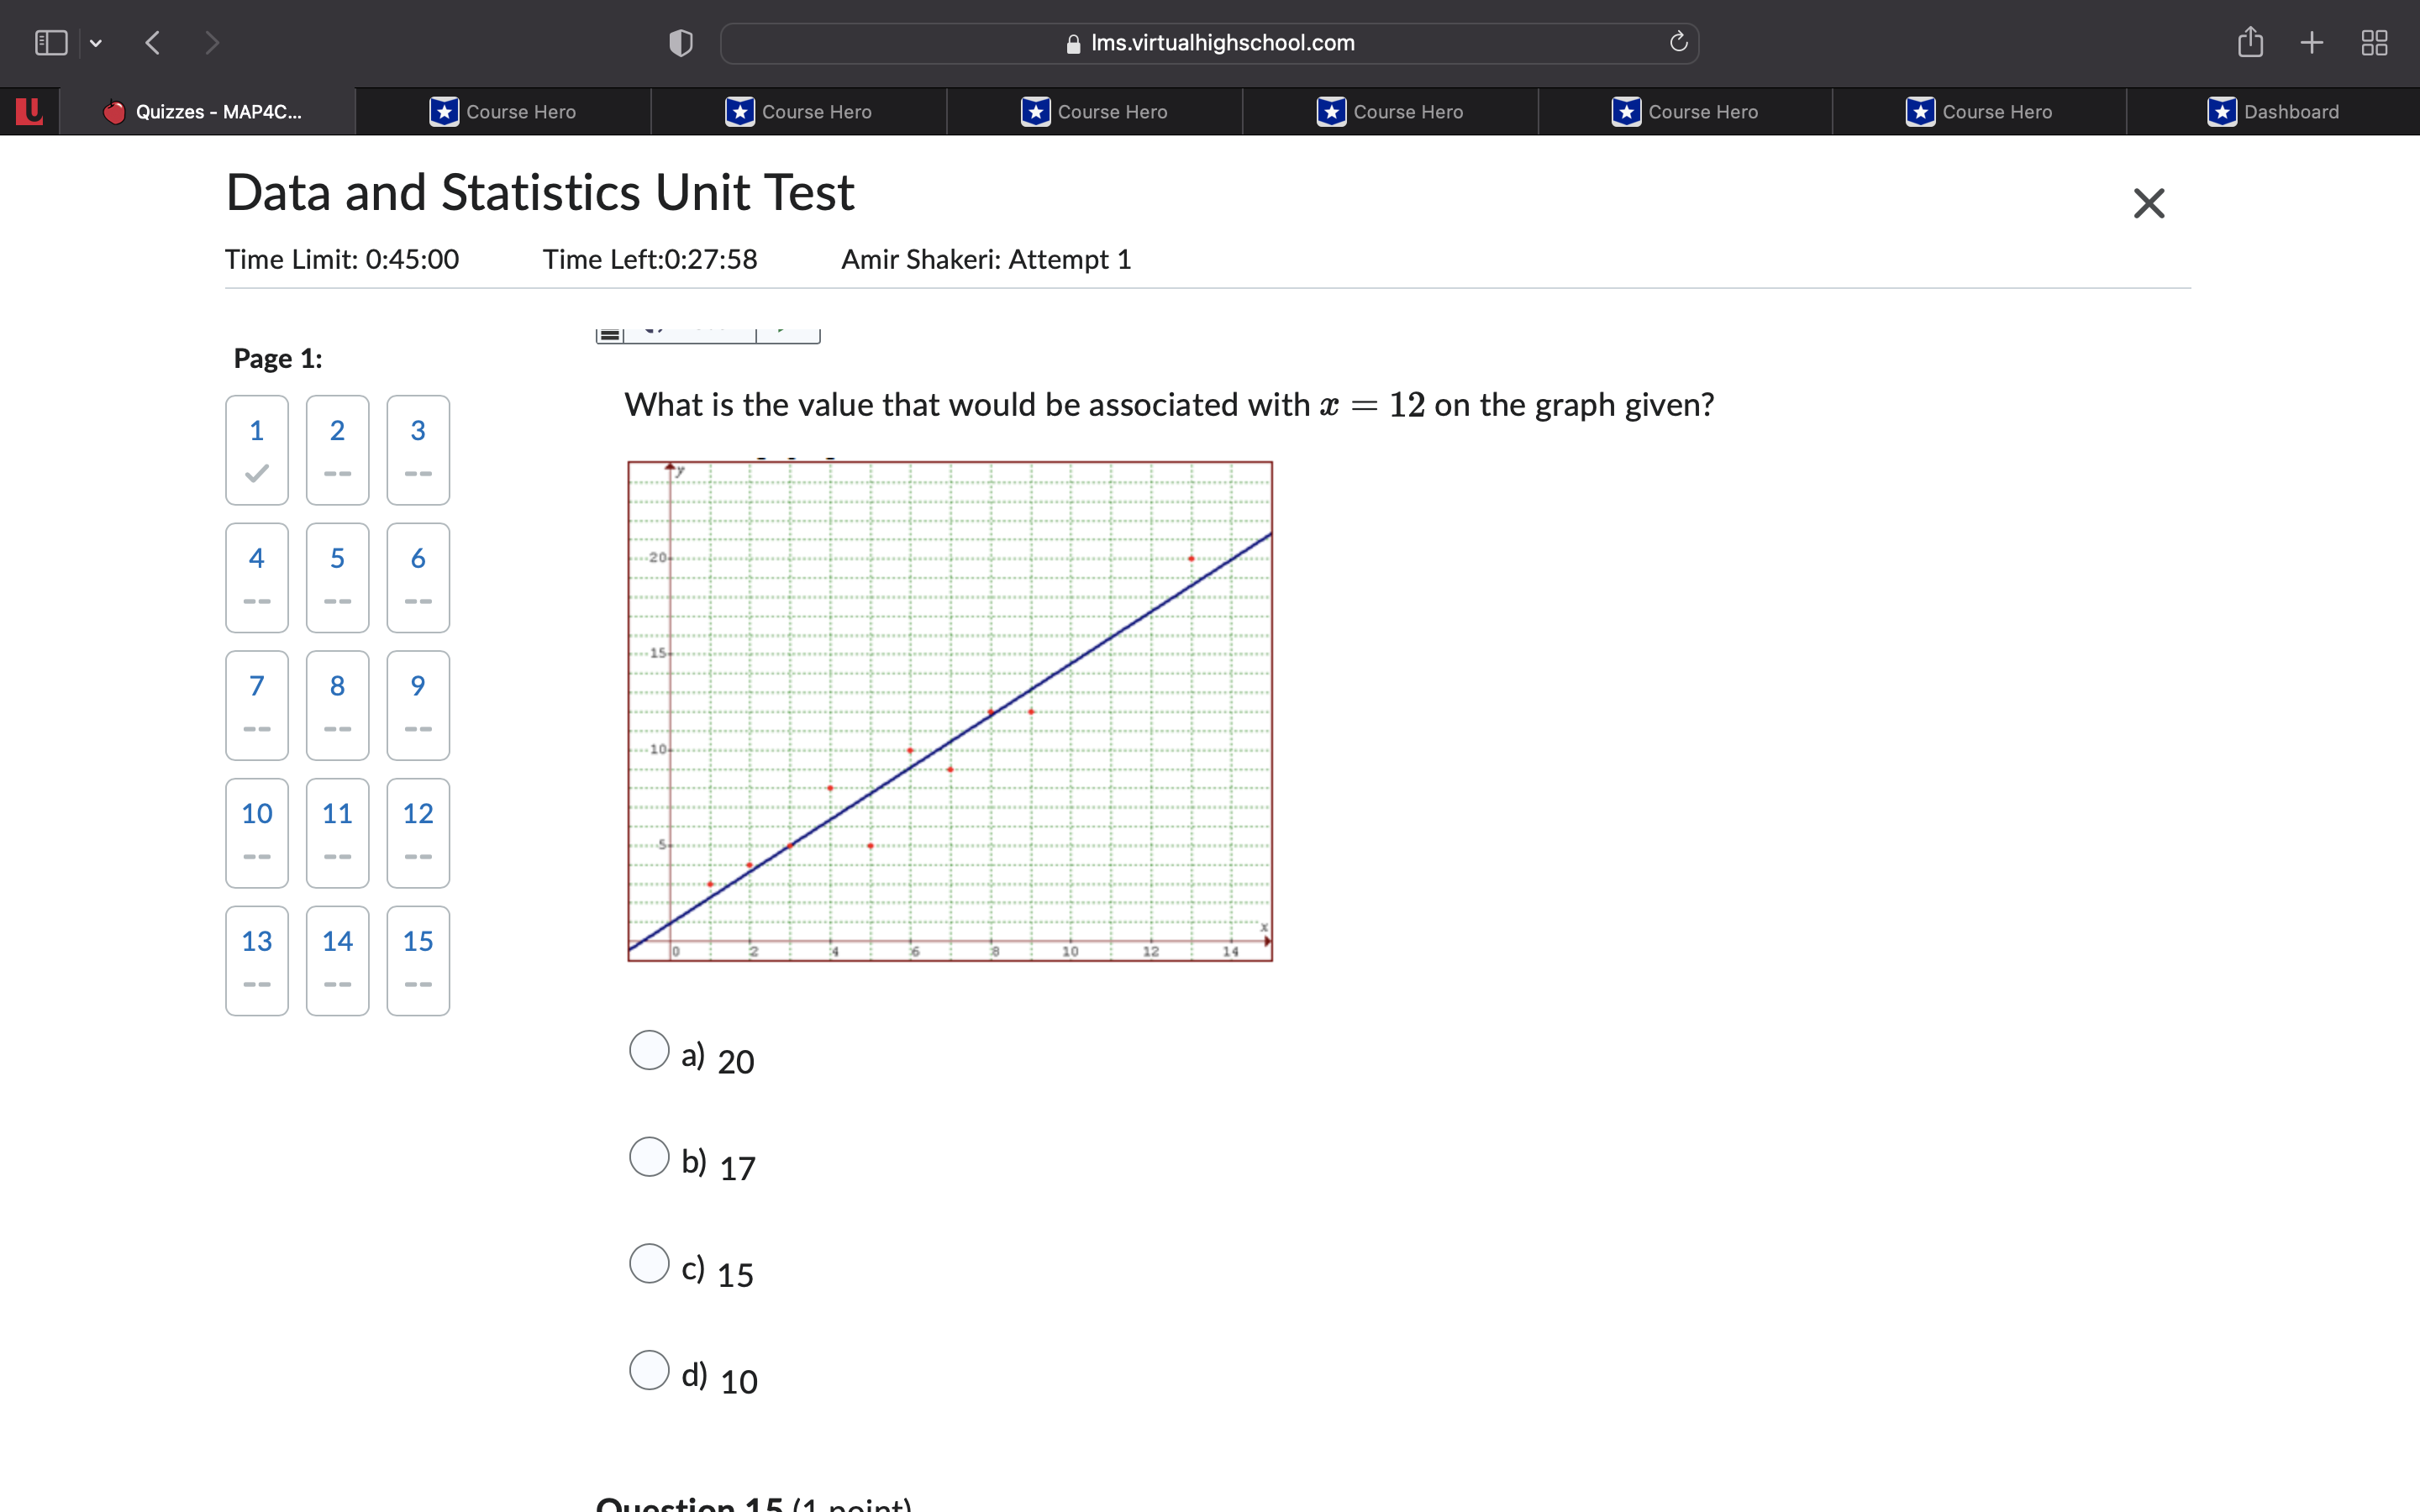Screen dimensions: 2420x1512
Task: Choose radio option c) 15
Action: click(649, 1263)
